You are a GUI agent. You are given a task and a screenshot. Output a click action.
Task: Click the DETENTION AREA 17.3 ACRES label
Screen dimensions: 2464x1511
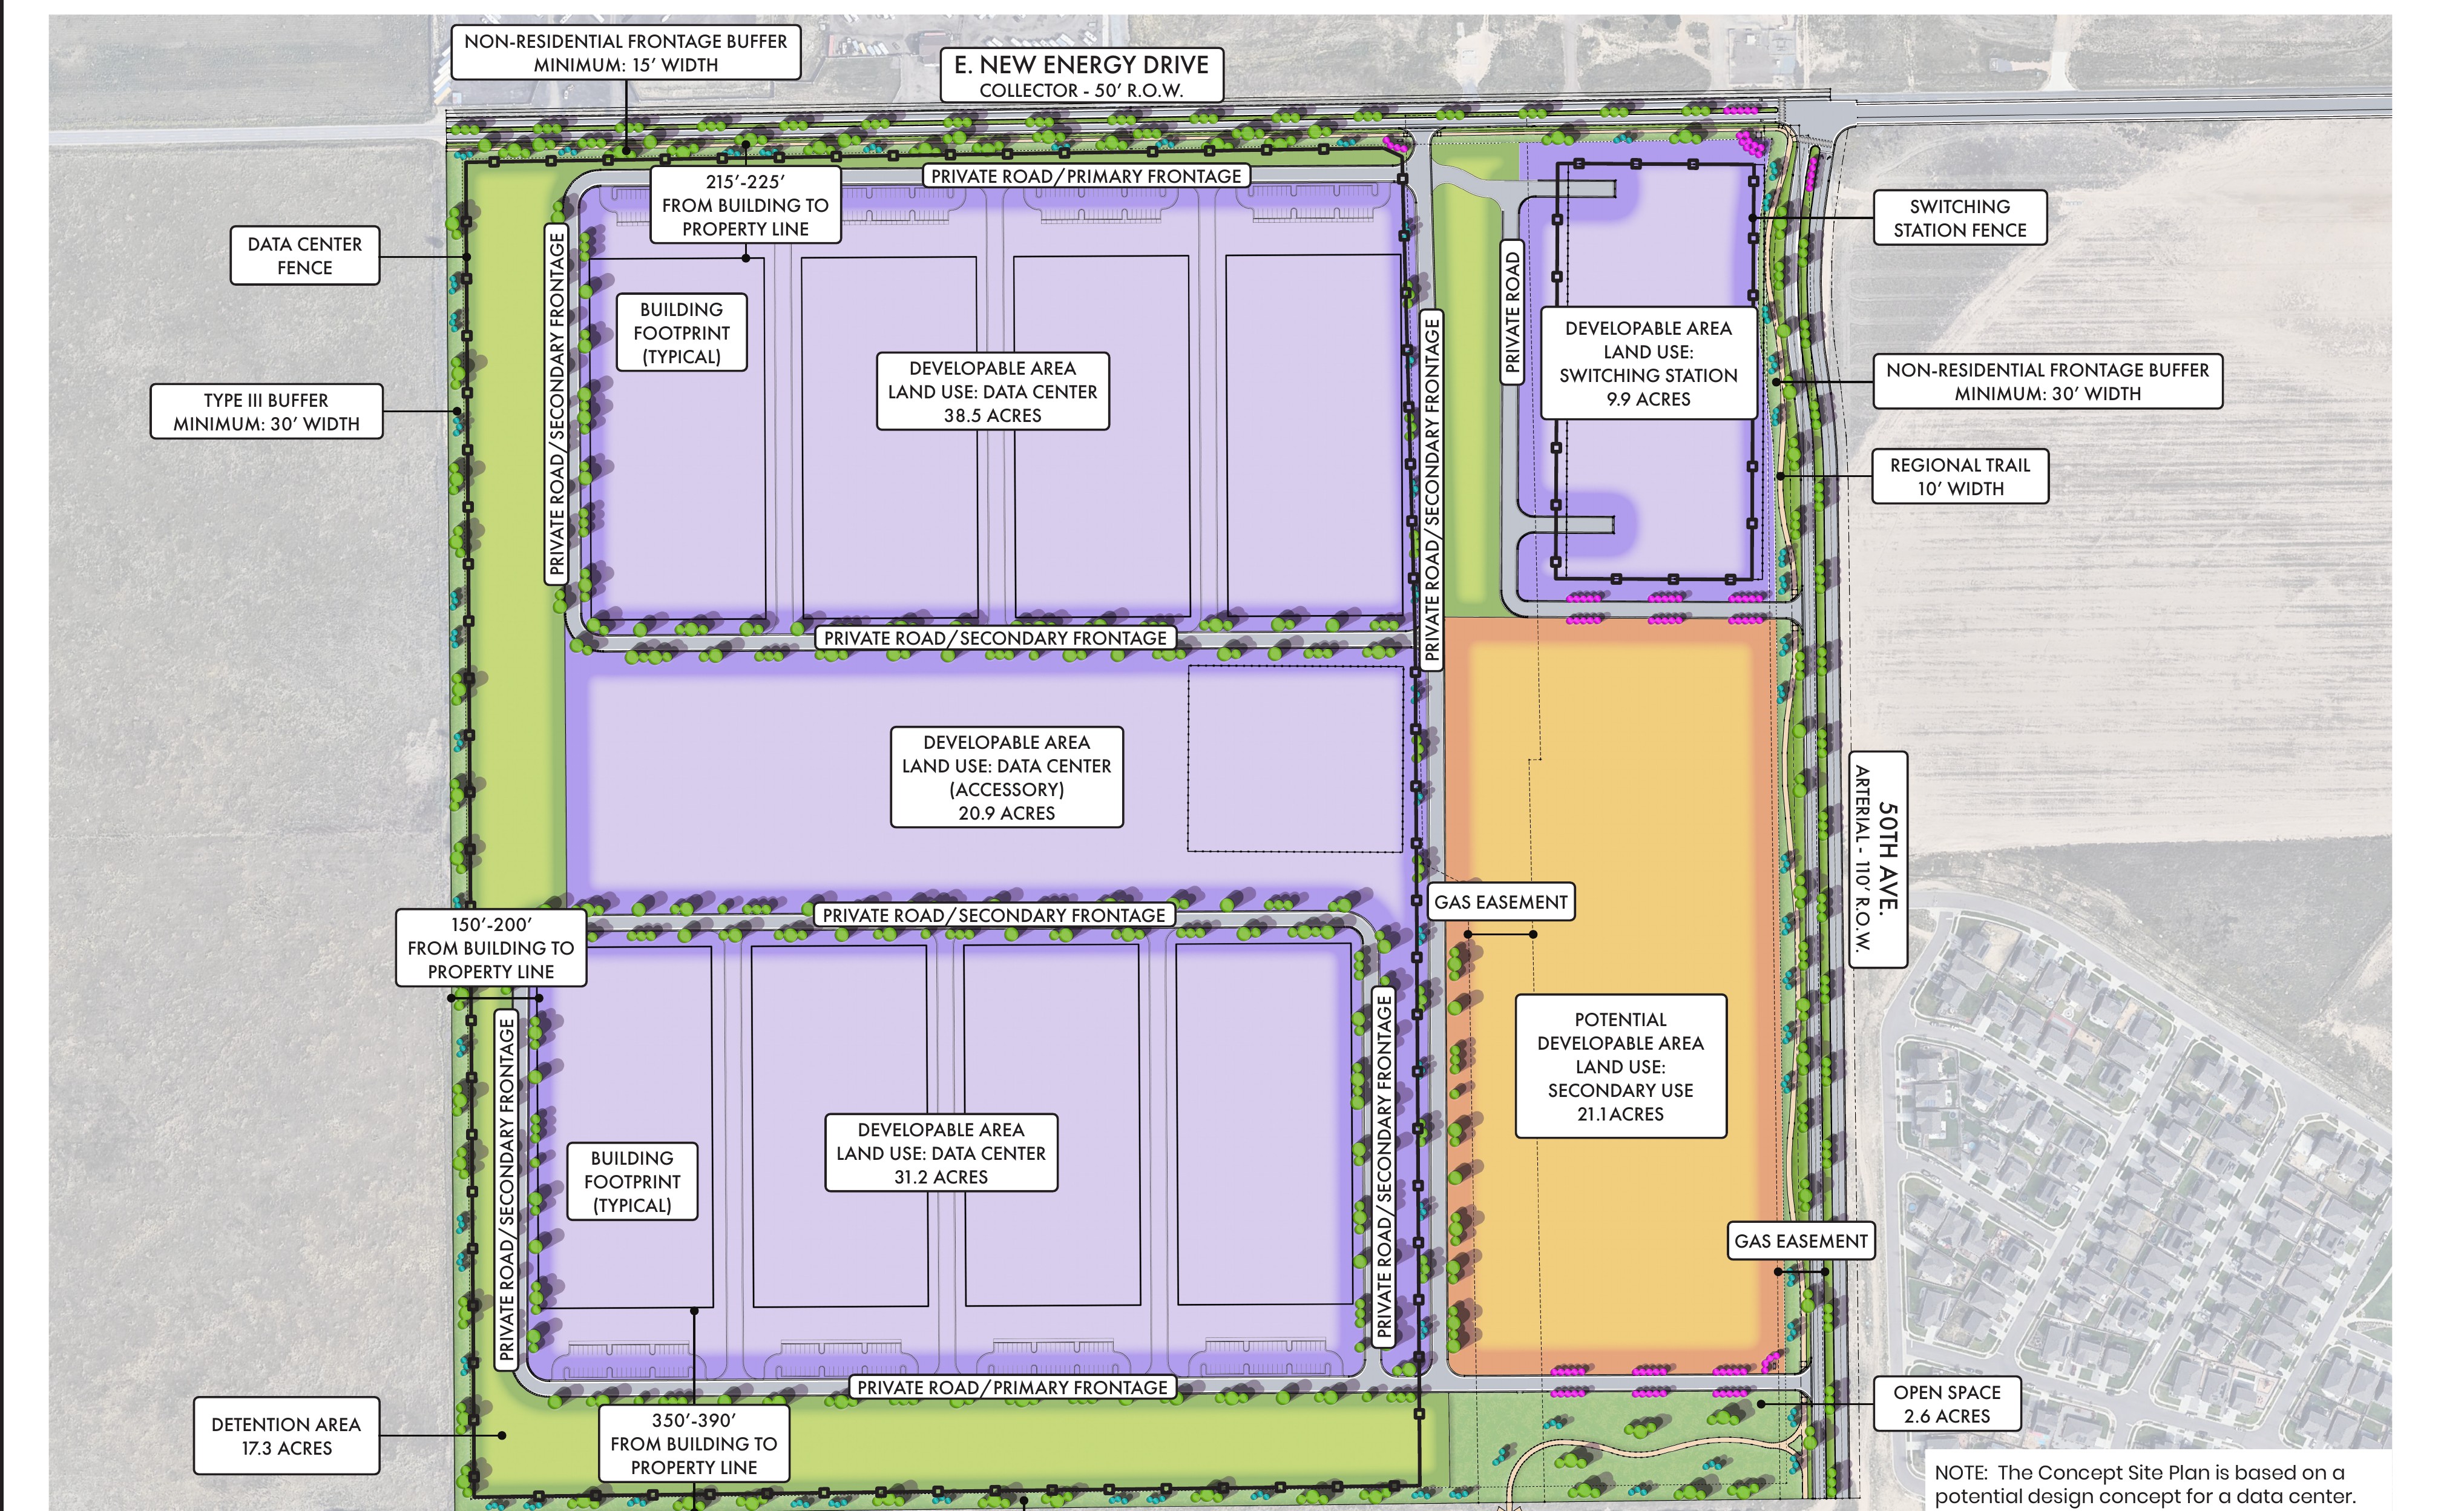point(286,1436)
